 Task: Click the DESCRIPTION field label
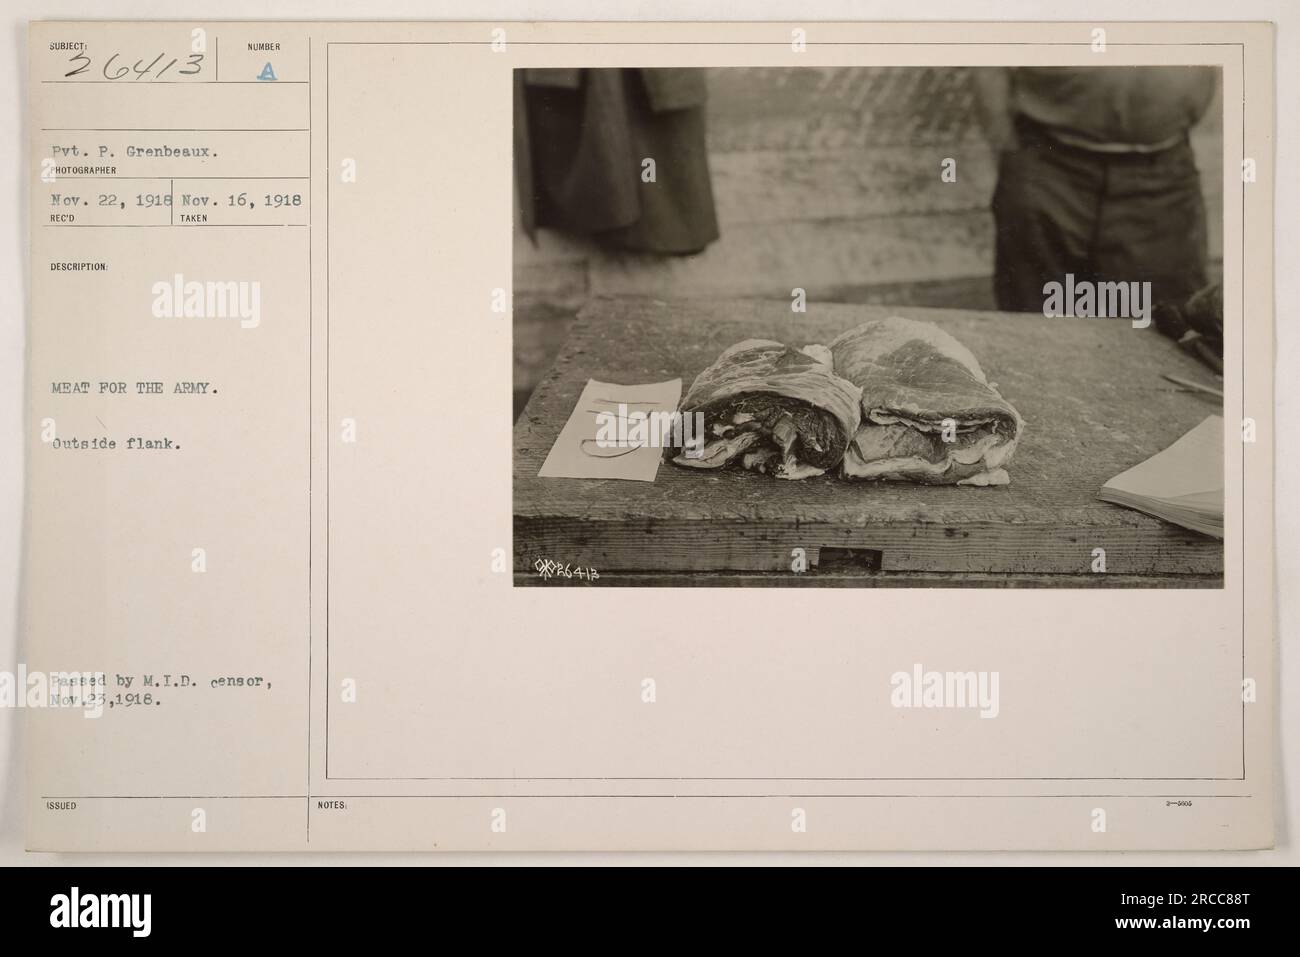(x=78, y=267)
